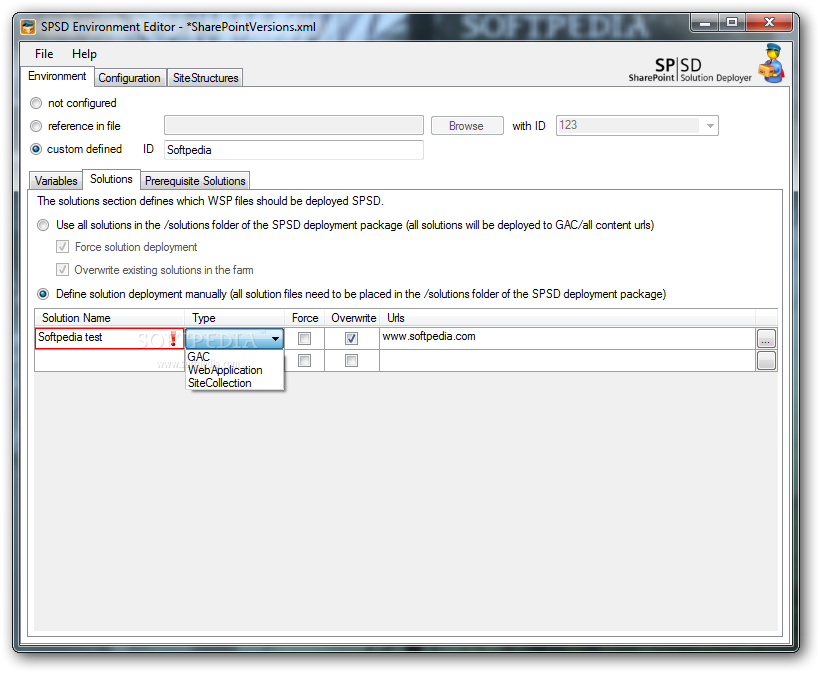This screenshot has height=673, width=820.
Task: Select the Solutions tab
Action: [x=111, y=179]
